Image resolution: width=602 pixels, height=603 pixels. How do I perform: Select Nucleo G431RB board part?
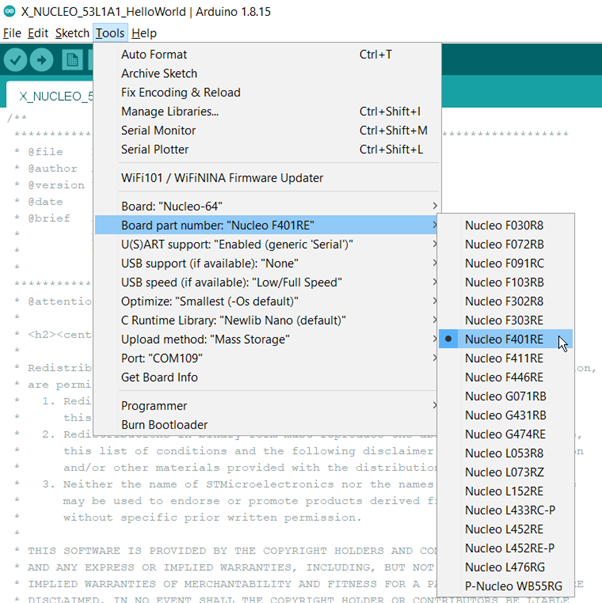pyautogui.click(x=505, y=415)
